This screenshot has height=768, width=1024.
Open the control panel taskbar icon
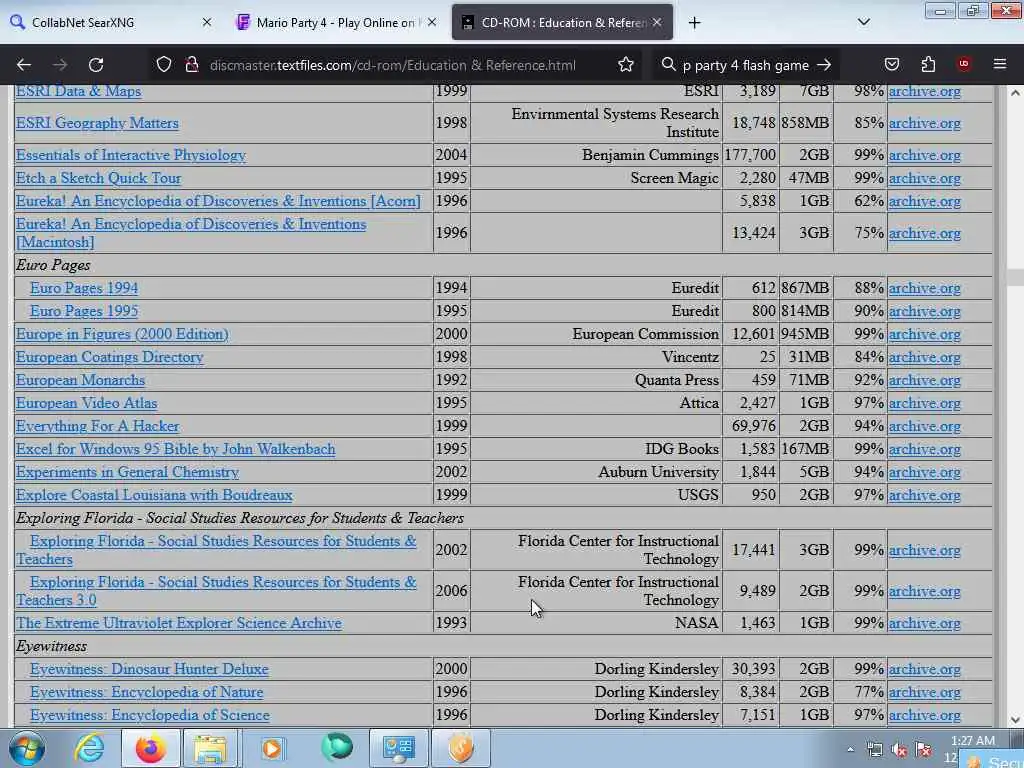pos(398,748)
